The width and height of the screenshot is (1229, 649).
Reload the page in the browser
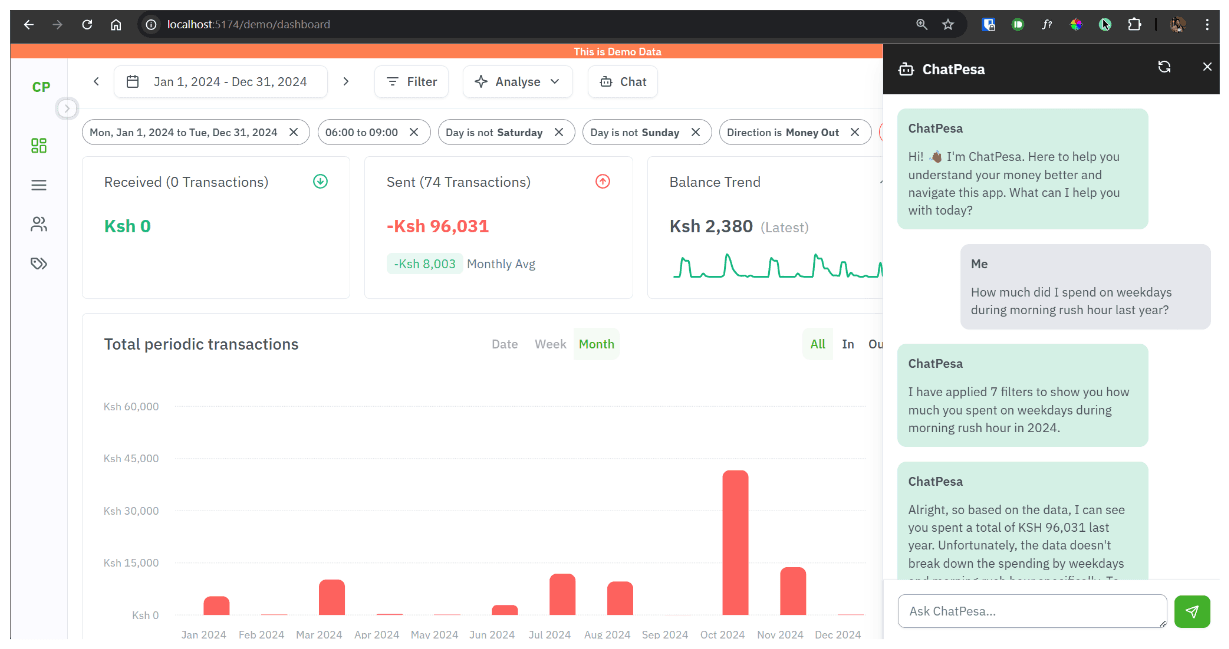coord(87,24)
